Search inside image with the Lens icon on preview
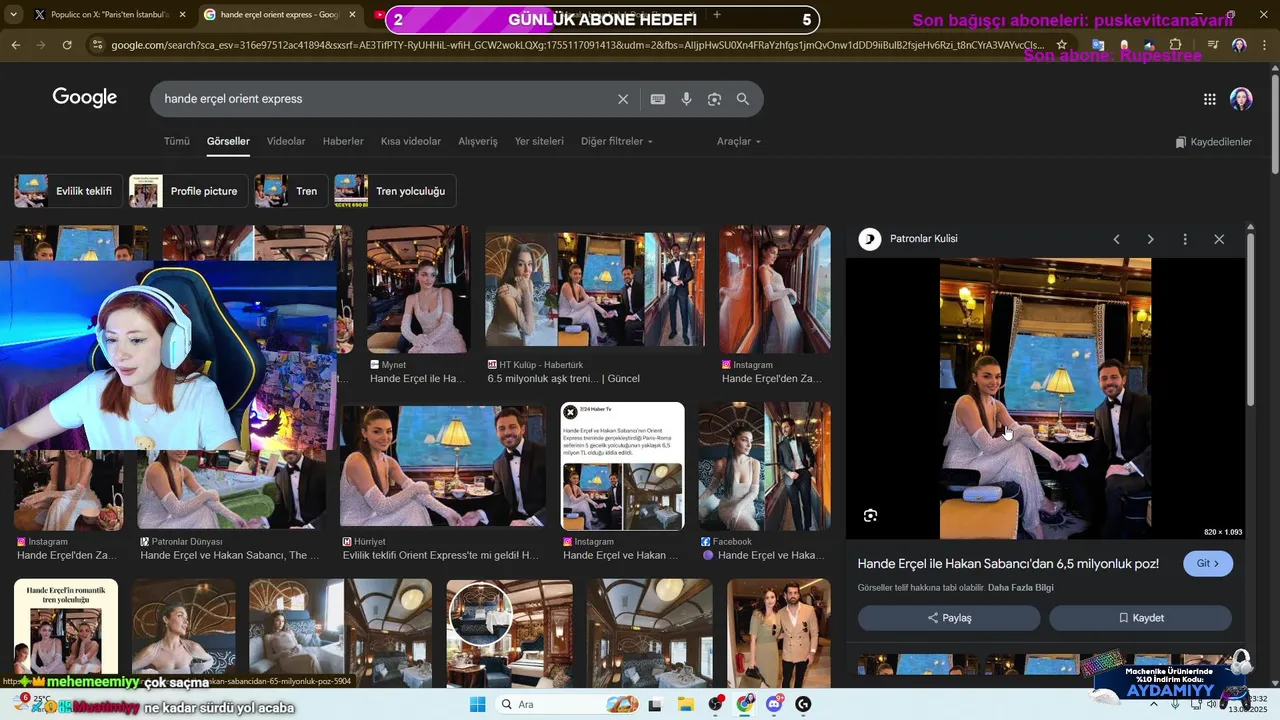Image resolution: width=1280 pixels, height=720 pixels. pyautogui.click(x=870, y=515)
